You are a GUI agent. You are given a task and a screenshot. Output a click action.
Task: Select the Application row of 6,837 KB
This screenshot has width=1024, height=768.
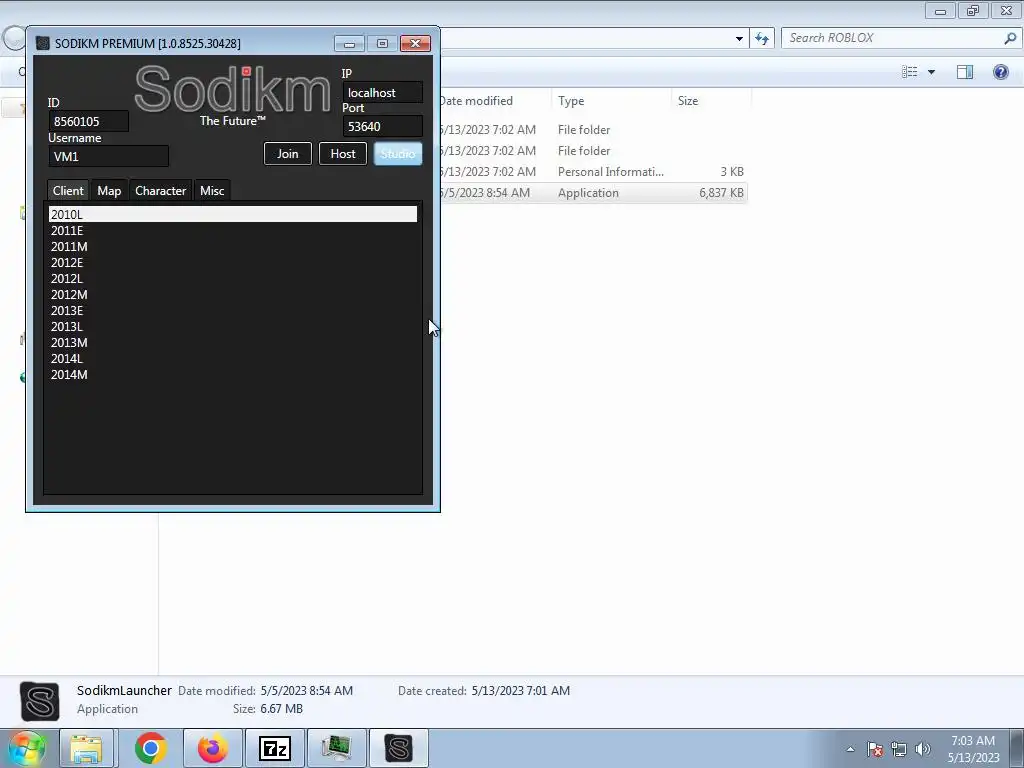(593, 193)
